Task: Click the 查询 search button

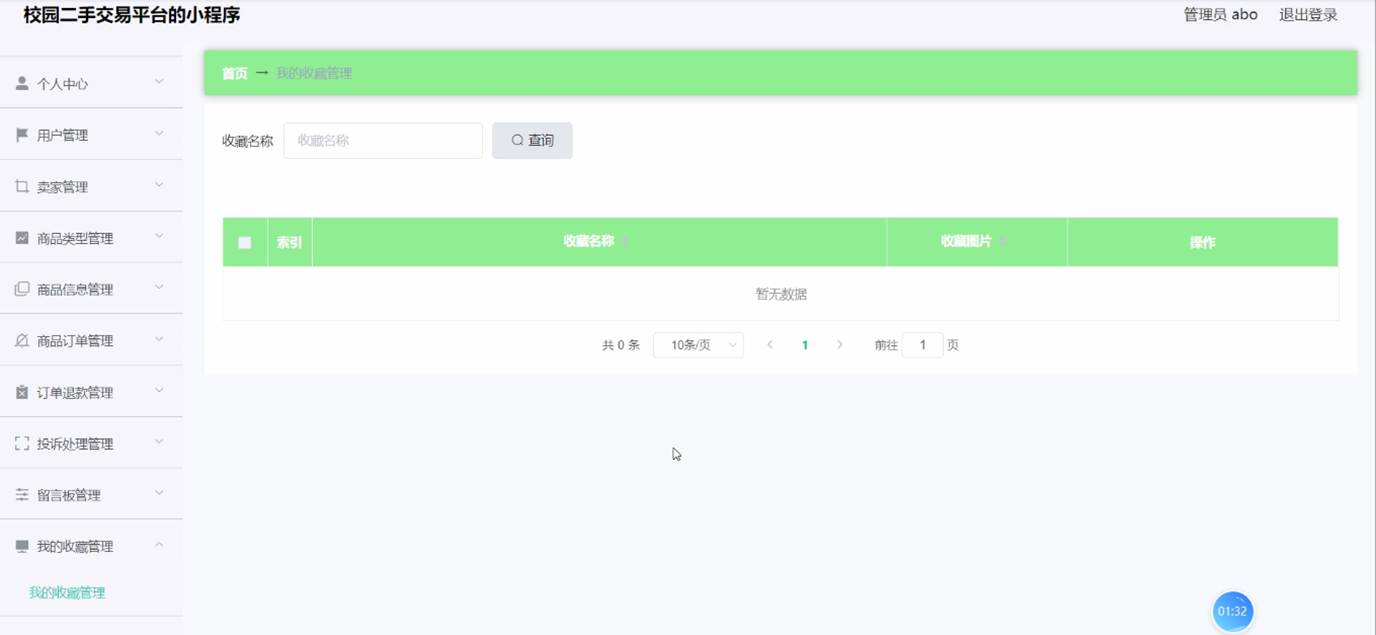Action: (532, 141)
